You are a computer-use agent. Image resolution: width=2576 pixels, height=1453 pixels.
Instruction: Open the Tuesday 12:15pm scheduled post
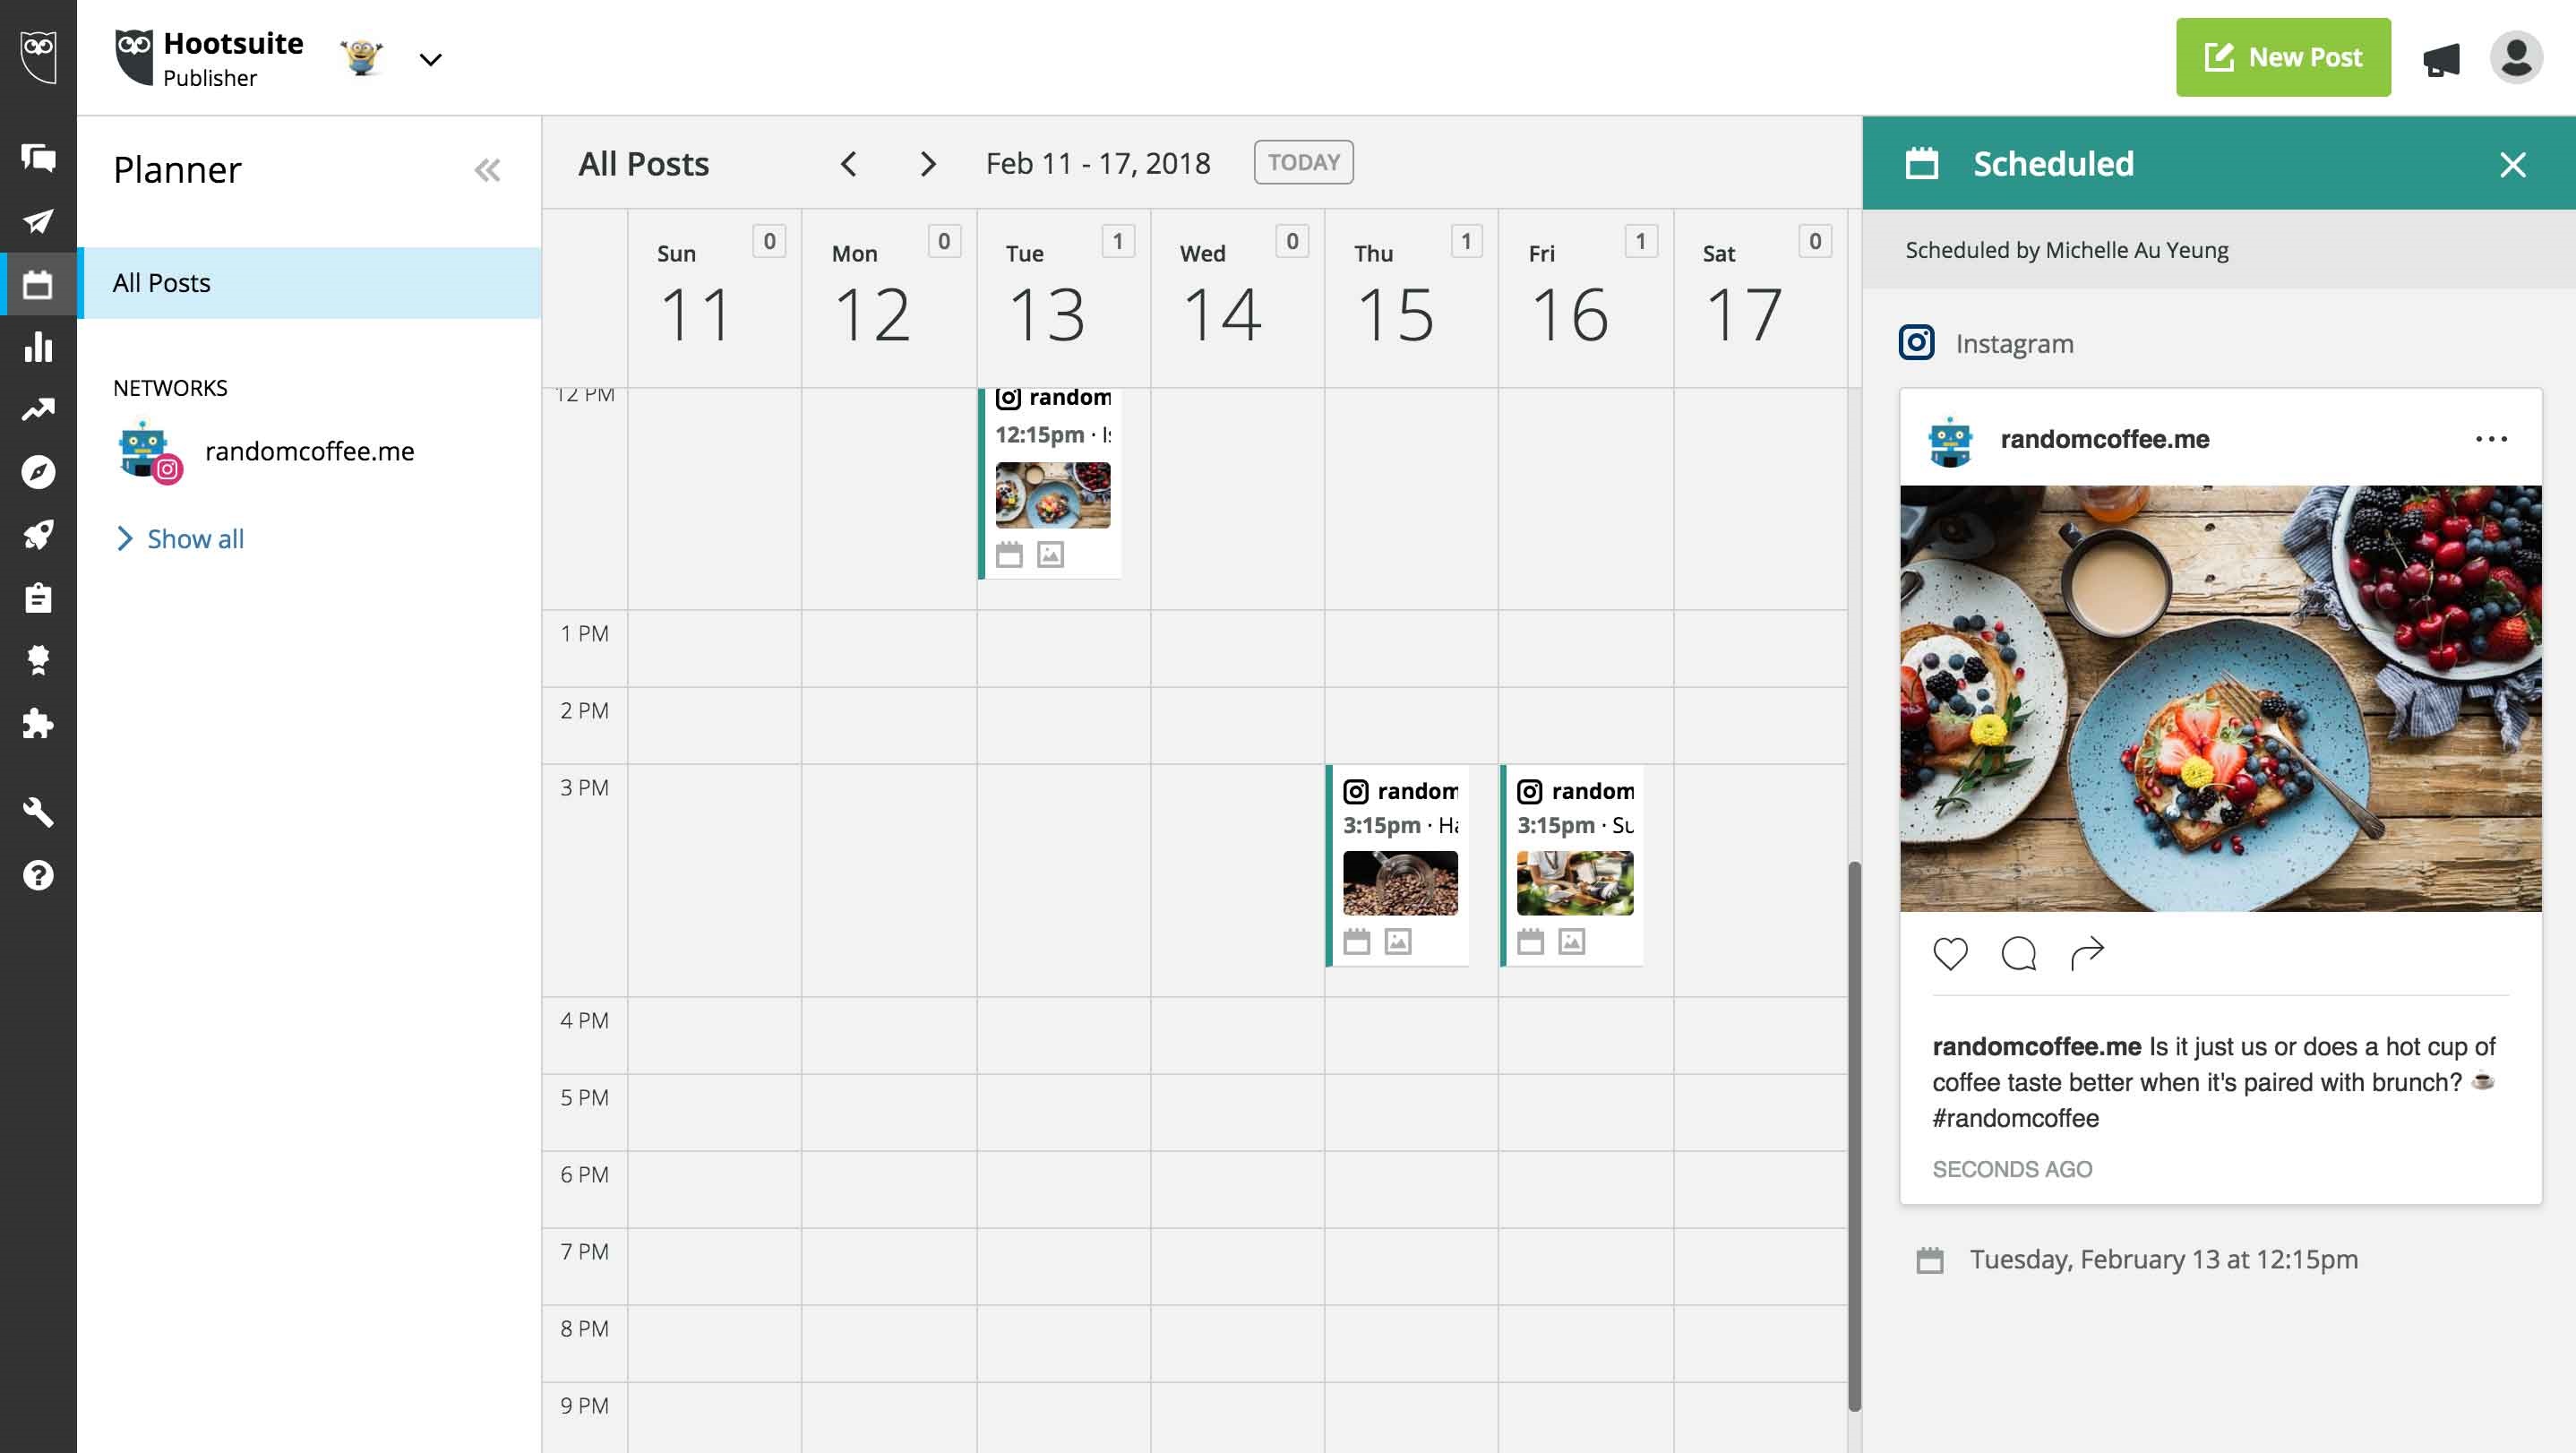pyautogui.click(x=1050, y=483)
